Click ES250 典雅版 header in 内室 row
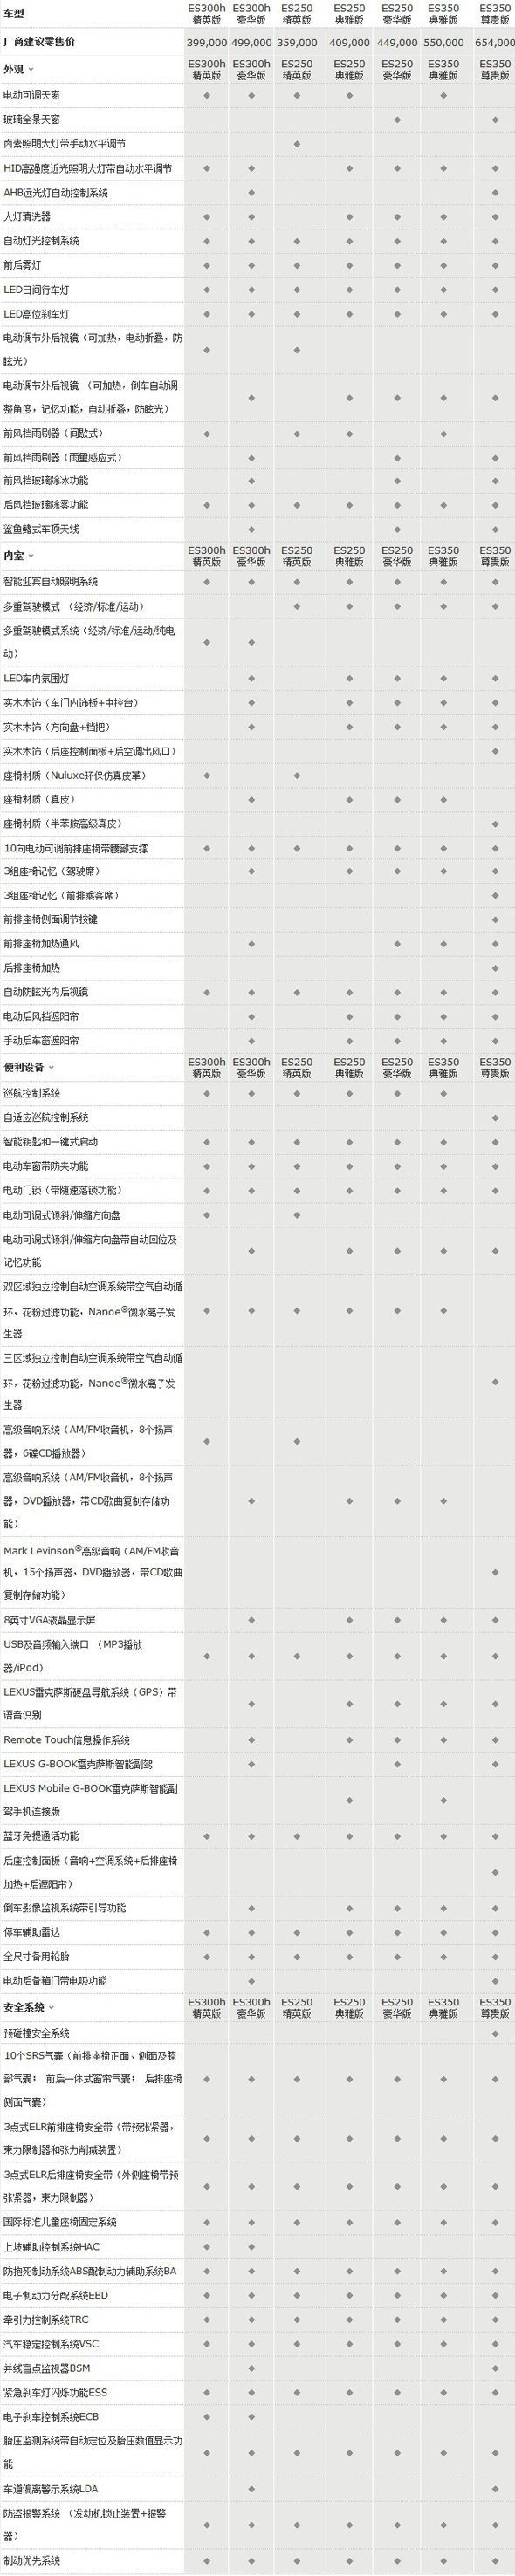The width and height of the screenshot is (515, 2576). tap(349, 556)
